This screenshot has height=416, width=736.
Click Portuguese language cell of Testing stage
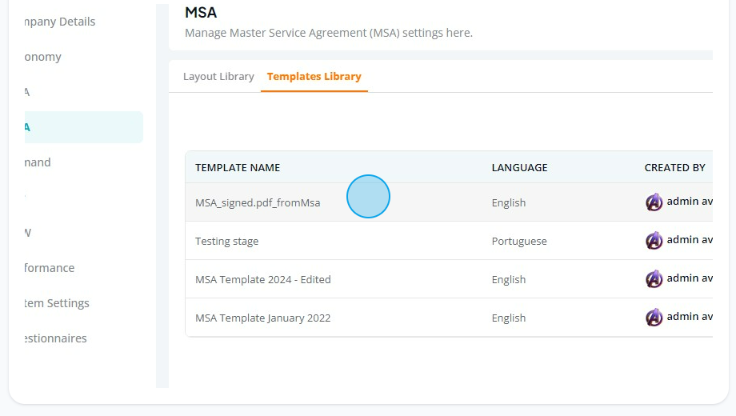point(519,241)
